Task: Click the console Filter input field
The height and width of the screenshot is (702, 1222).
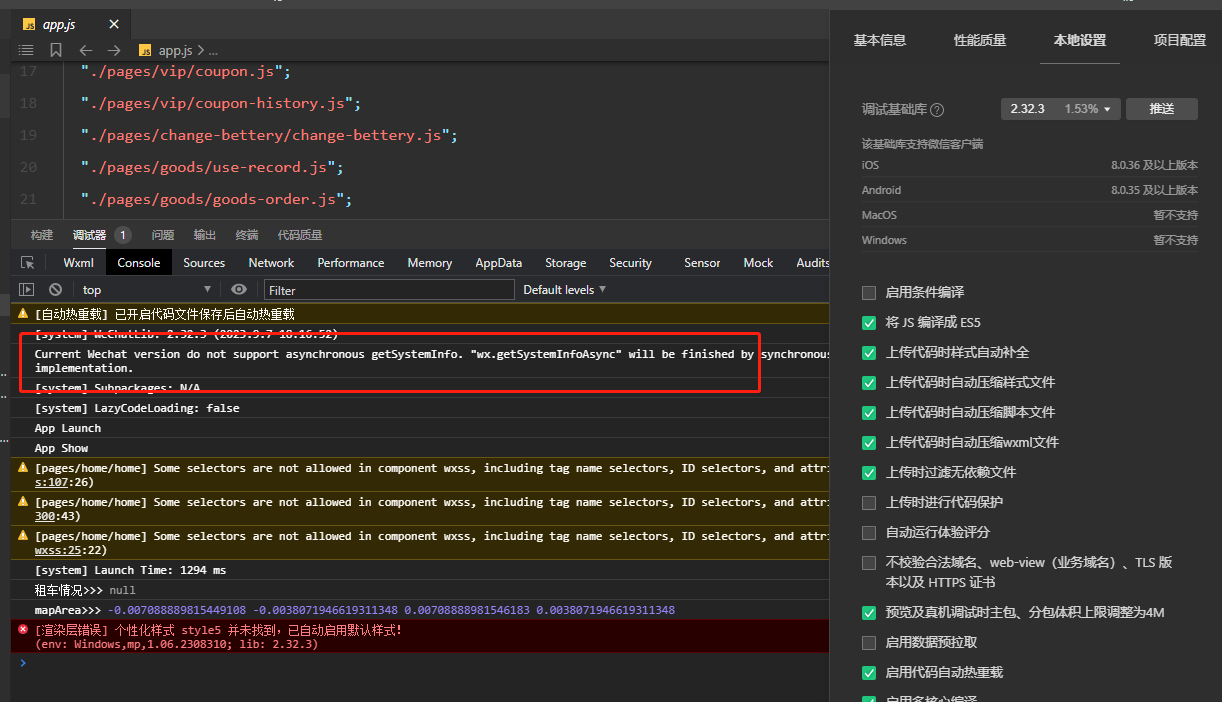Action: [x=389, y=290]
